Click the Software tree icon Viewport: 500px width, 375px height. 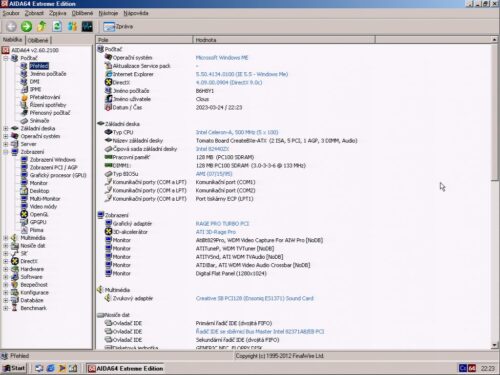(15, 277)
